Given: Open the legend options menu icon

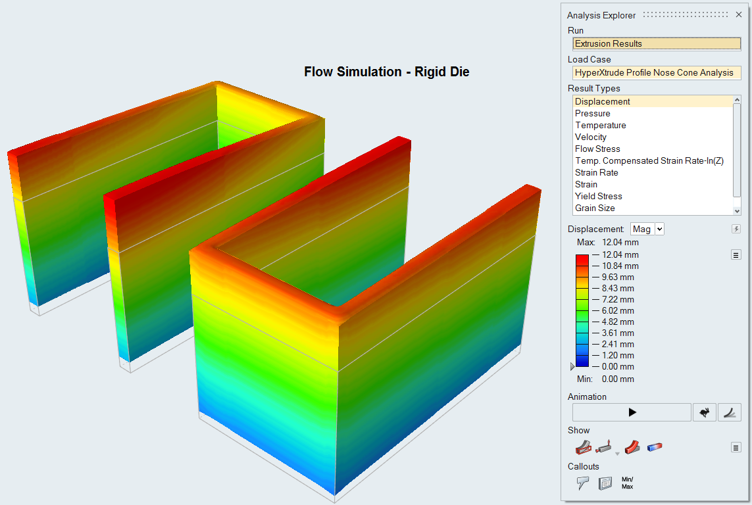Looking at the screenshot, I should [x=736, y=256].
